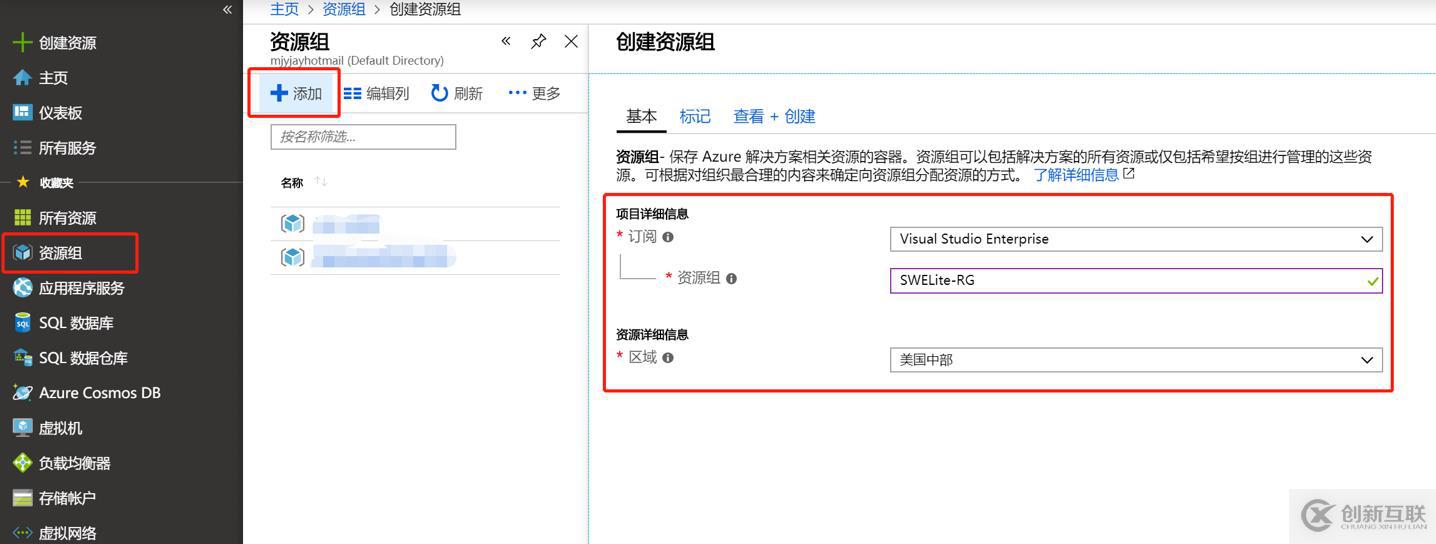
Task: Switch to the 标记 tab
Action: click(x=695, y=116)
